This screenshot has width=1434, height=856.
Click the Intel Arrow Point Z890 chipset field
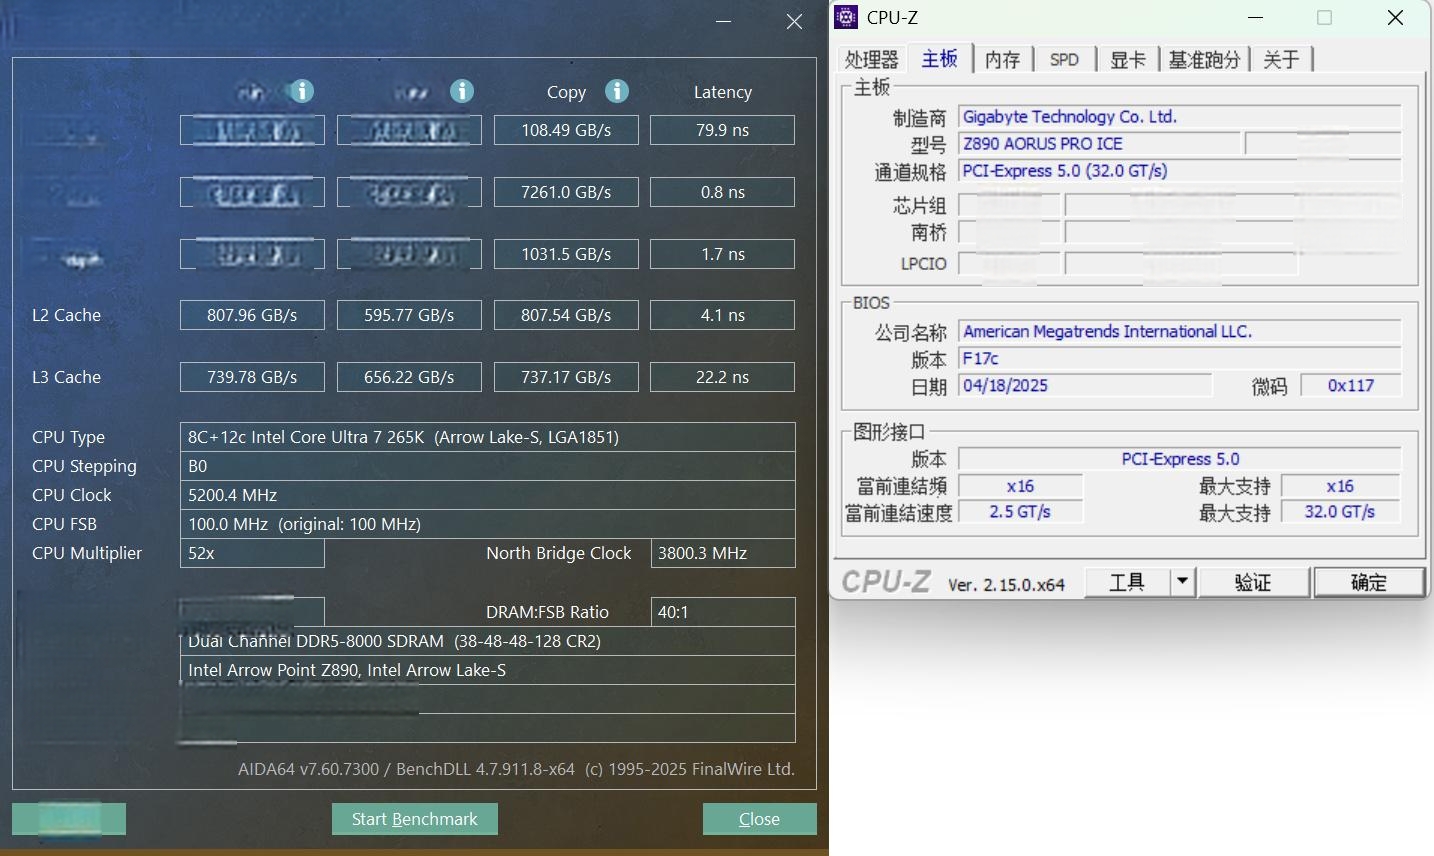[x=488, y=670]
